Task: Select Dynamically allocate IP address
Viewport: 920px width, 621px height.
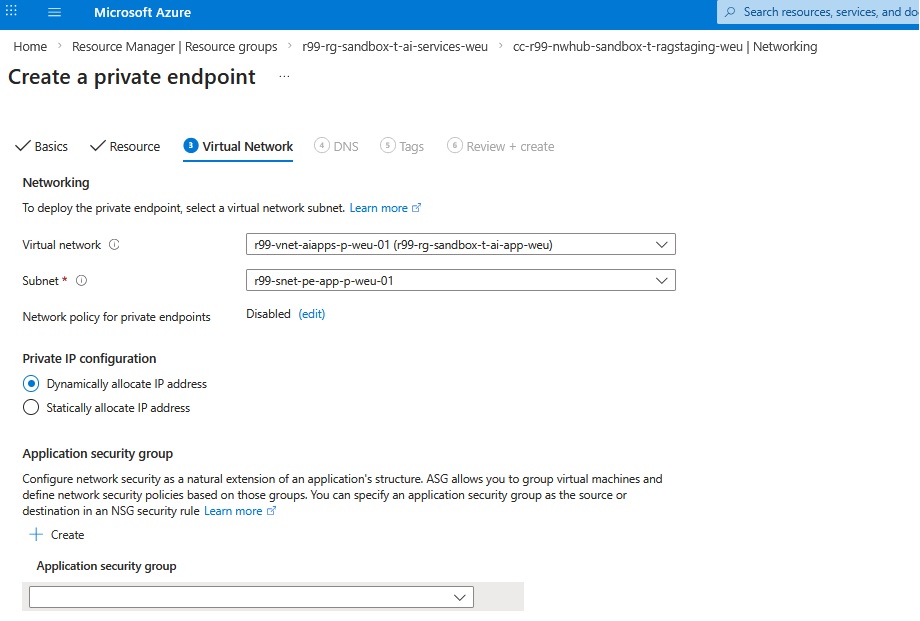Action: coord(30,383)
